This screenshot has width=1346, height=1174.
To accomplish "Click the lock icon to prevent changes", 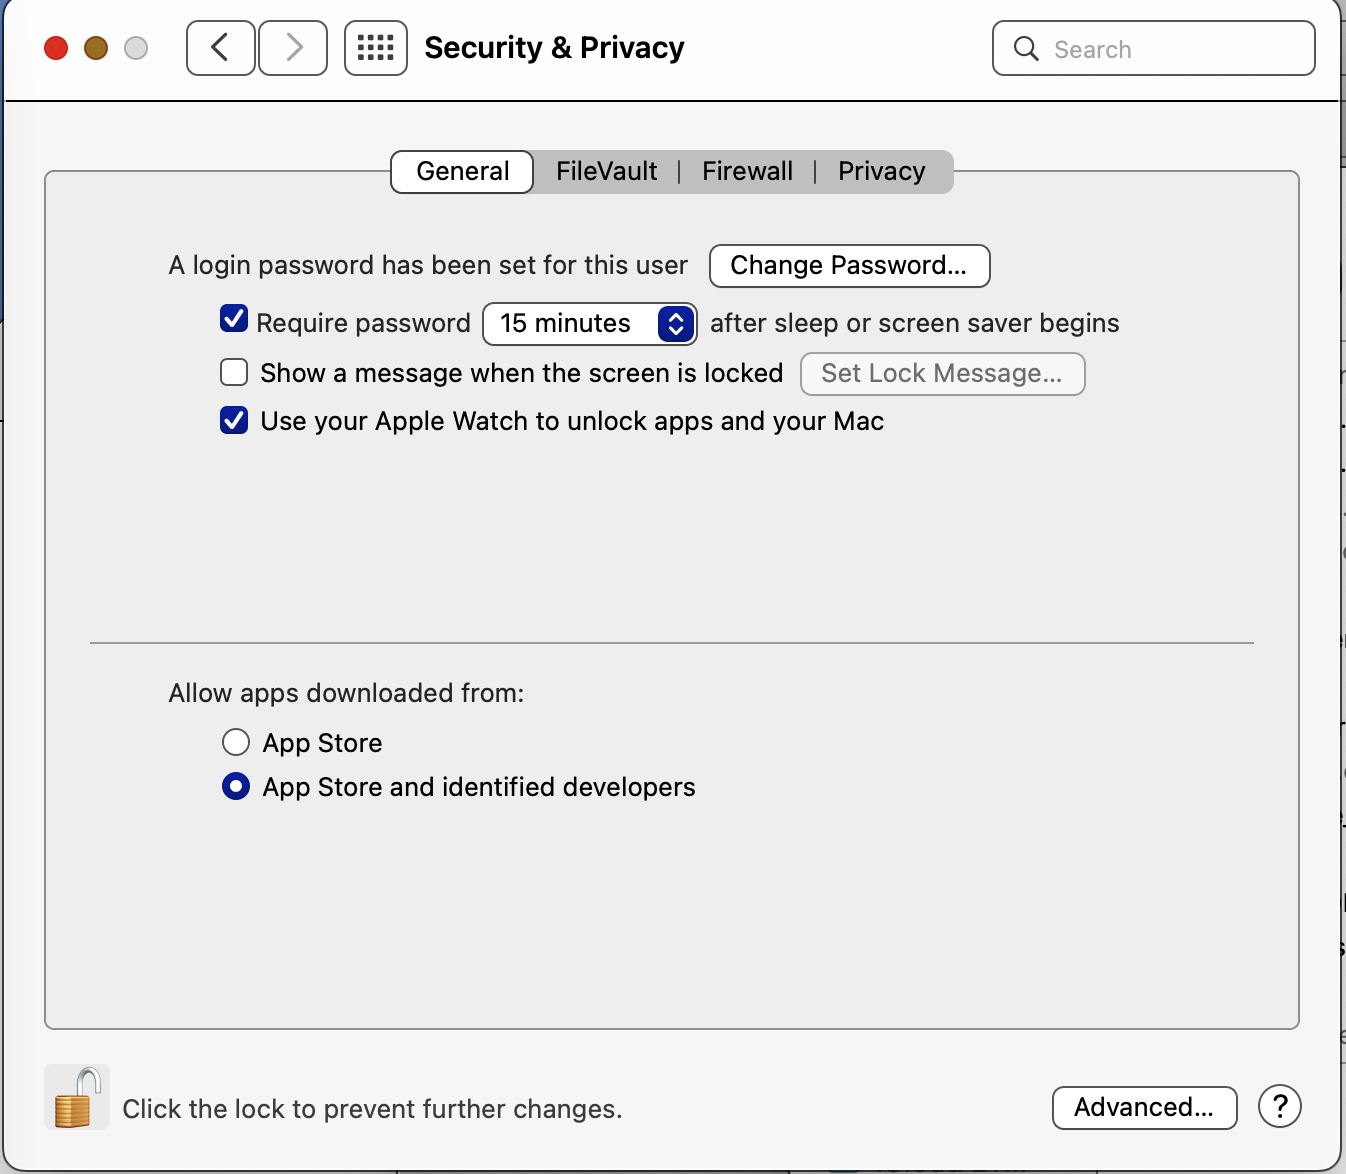I will [x=77, y=1098].
